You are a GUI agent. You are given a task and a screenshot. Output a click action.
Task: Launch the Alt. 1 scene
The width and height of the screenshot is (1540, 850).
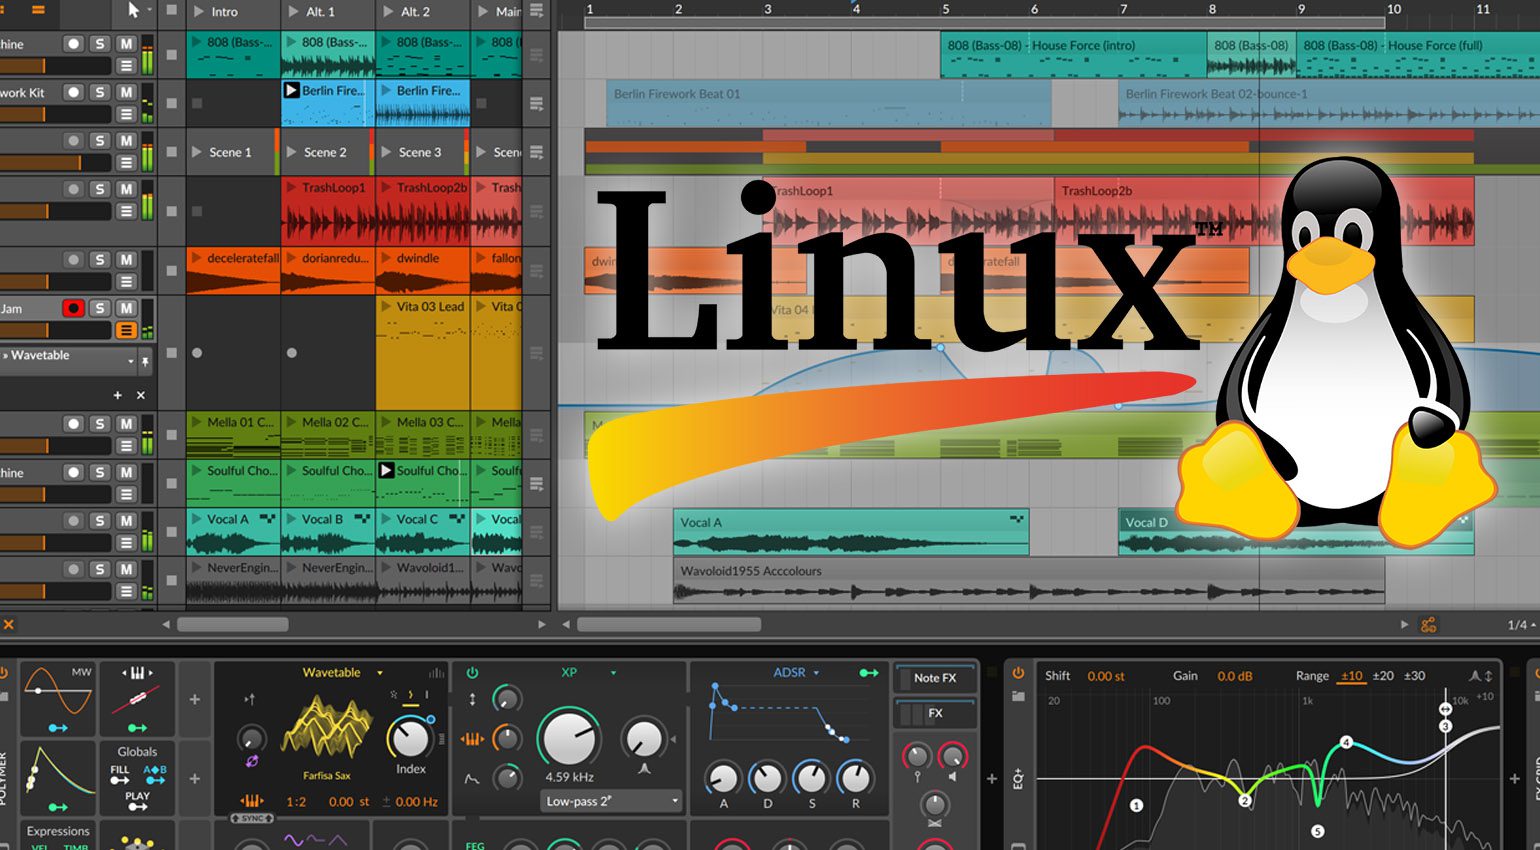293,12
